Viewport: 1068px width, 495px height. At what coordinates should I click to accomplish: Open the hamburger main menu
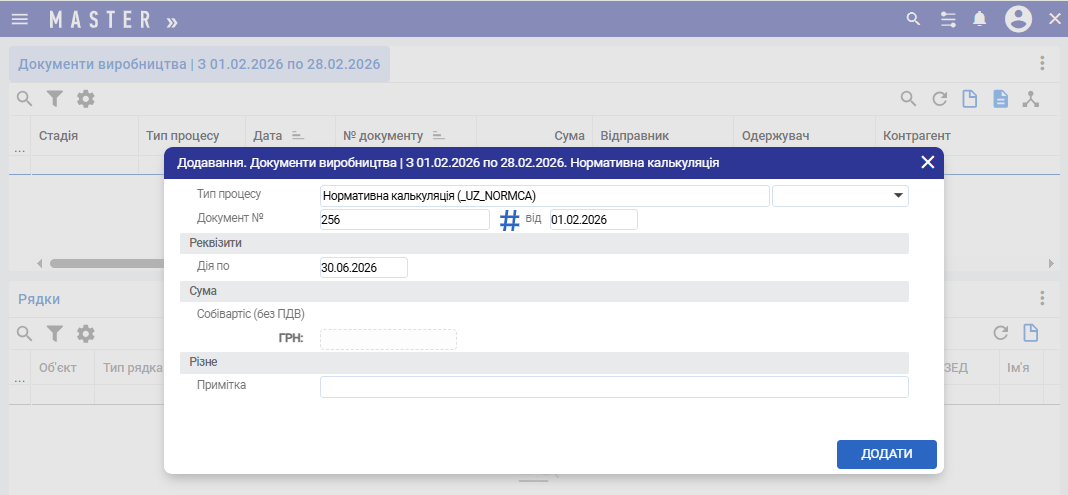20,19
